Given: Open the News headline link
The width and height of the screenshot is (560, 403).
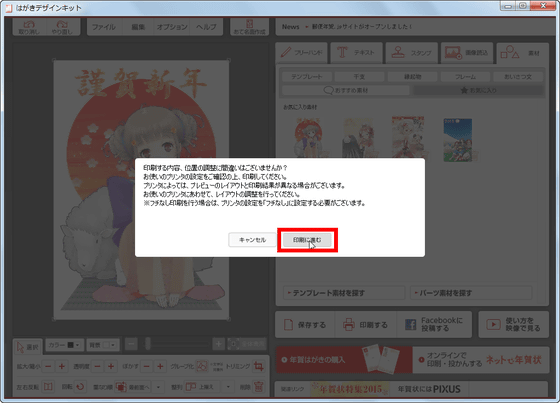Looking at the screenshot, I should tap(362, 27).
